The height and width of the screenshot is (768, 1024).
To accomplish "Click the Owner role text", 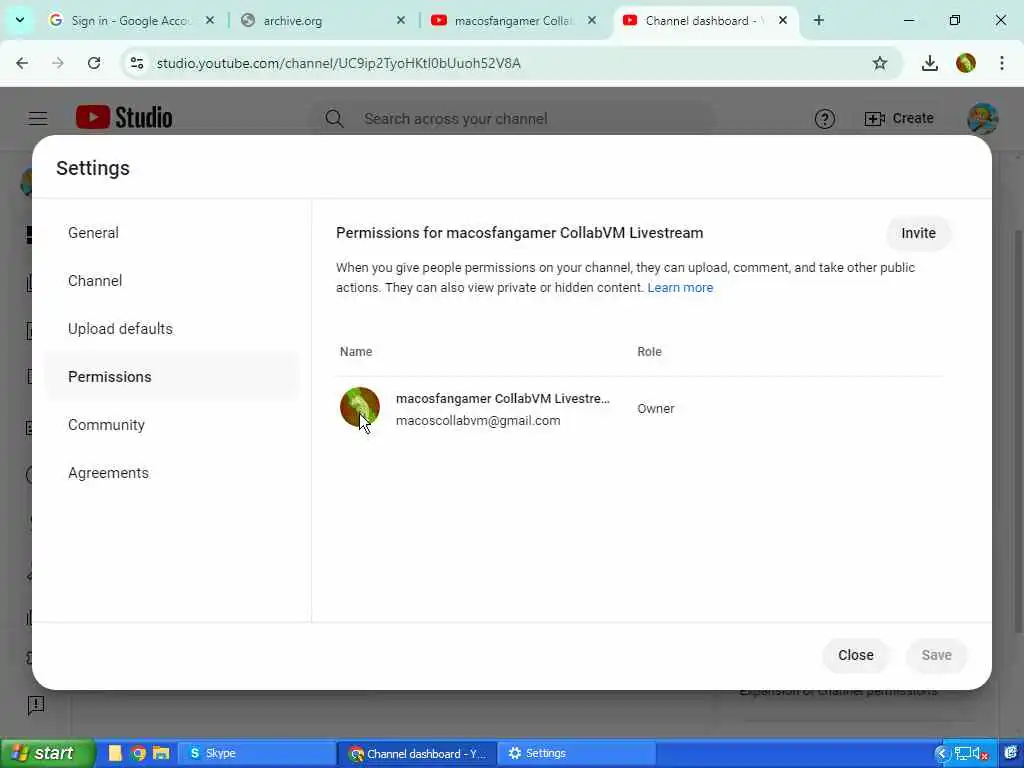I will click(656, 409).
